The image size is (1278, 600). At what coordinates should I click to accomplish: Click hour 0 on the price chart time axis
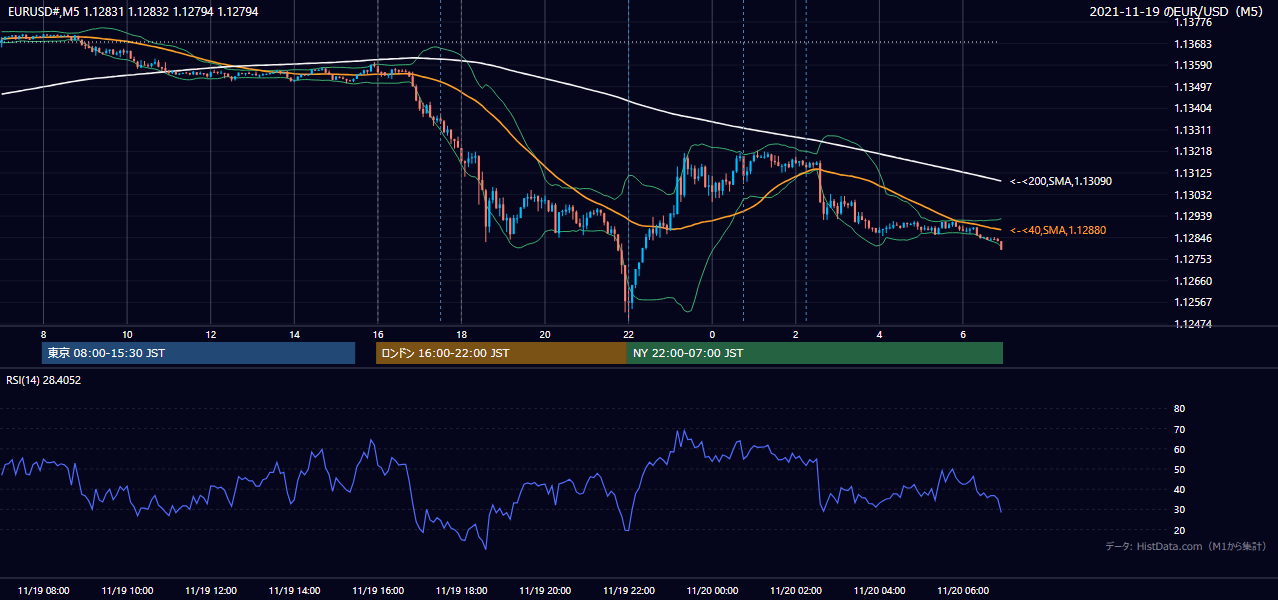coord(712,334)
